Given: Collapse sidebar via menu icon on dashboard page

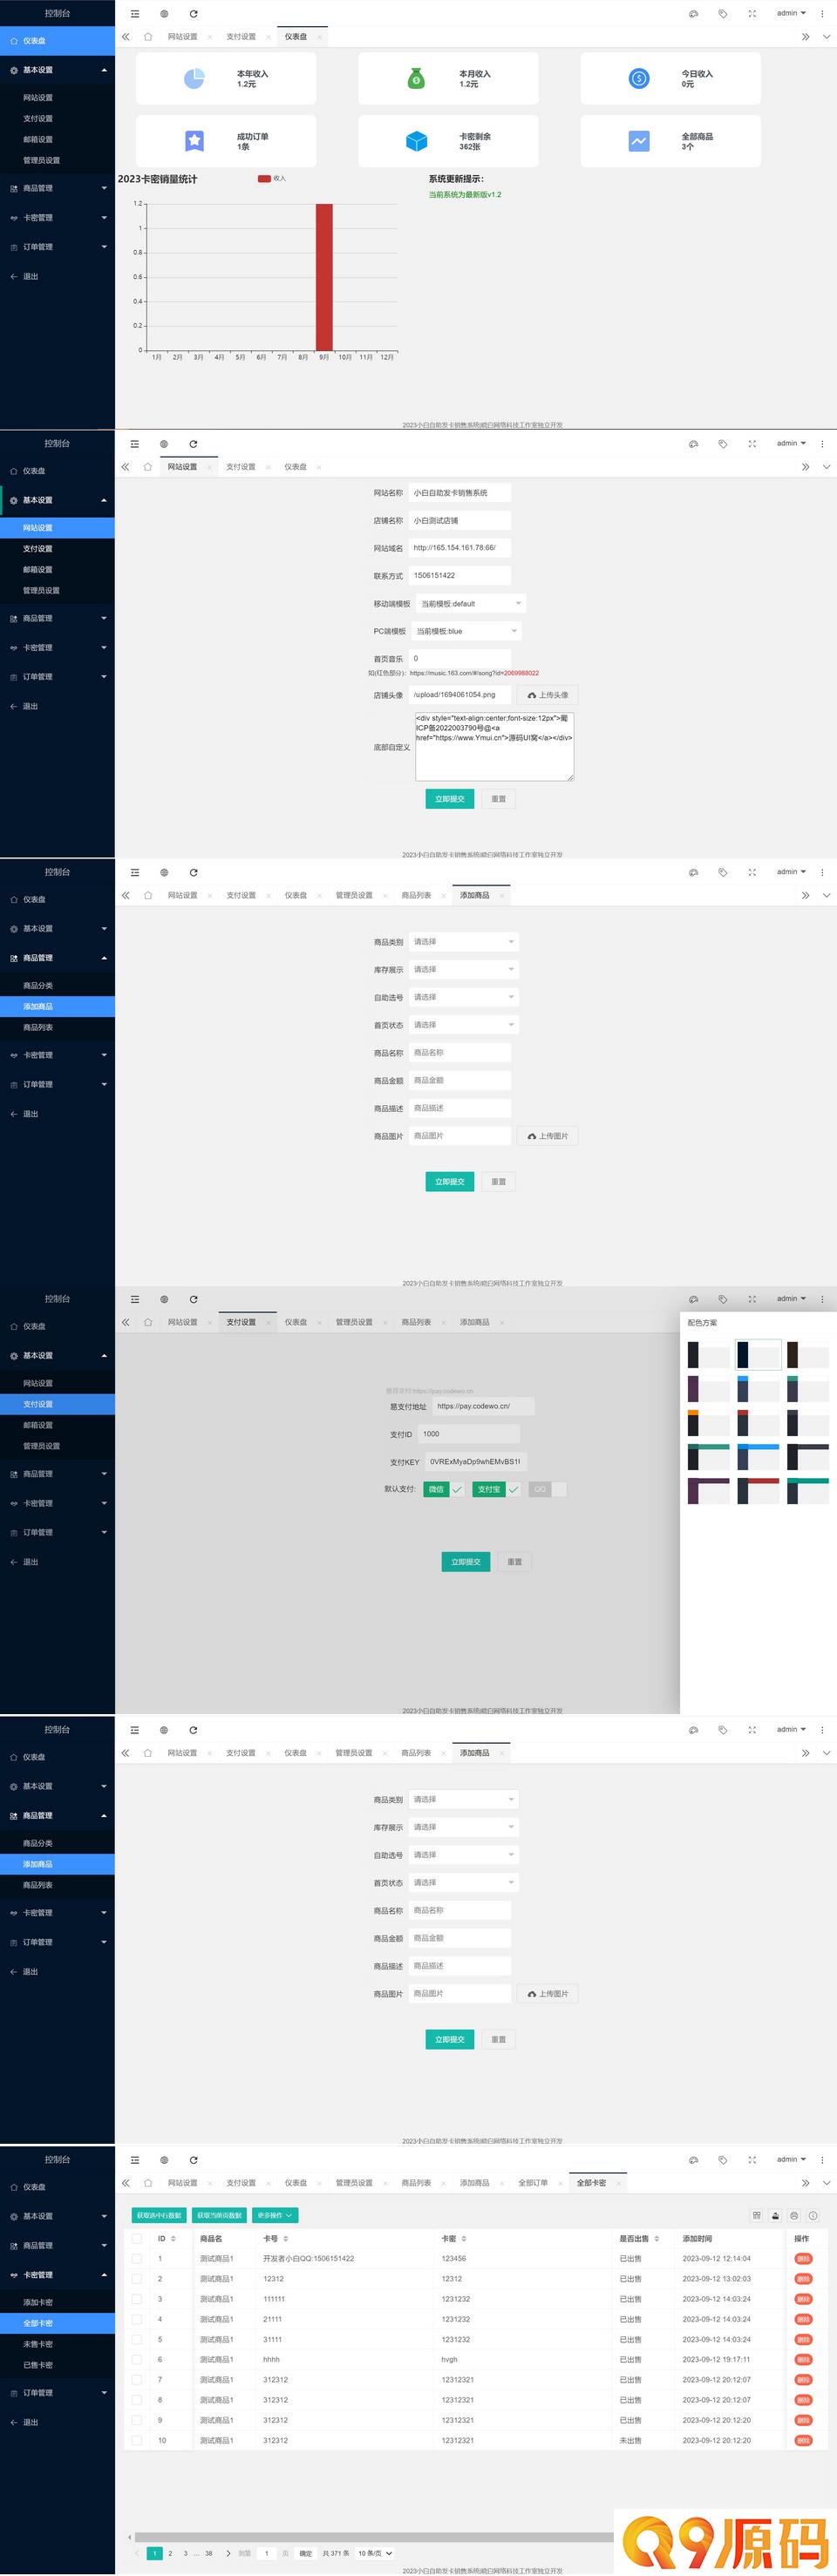Looking at the screenshot, I should [135, 14].
